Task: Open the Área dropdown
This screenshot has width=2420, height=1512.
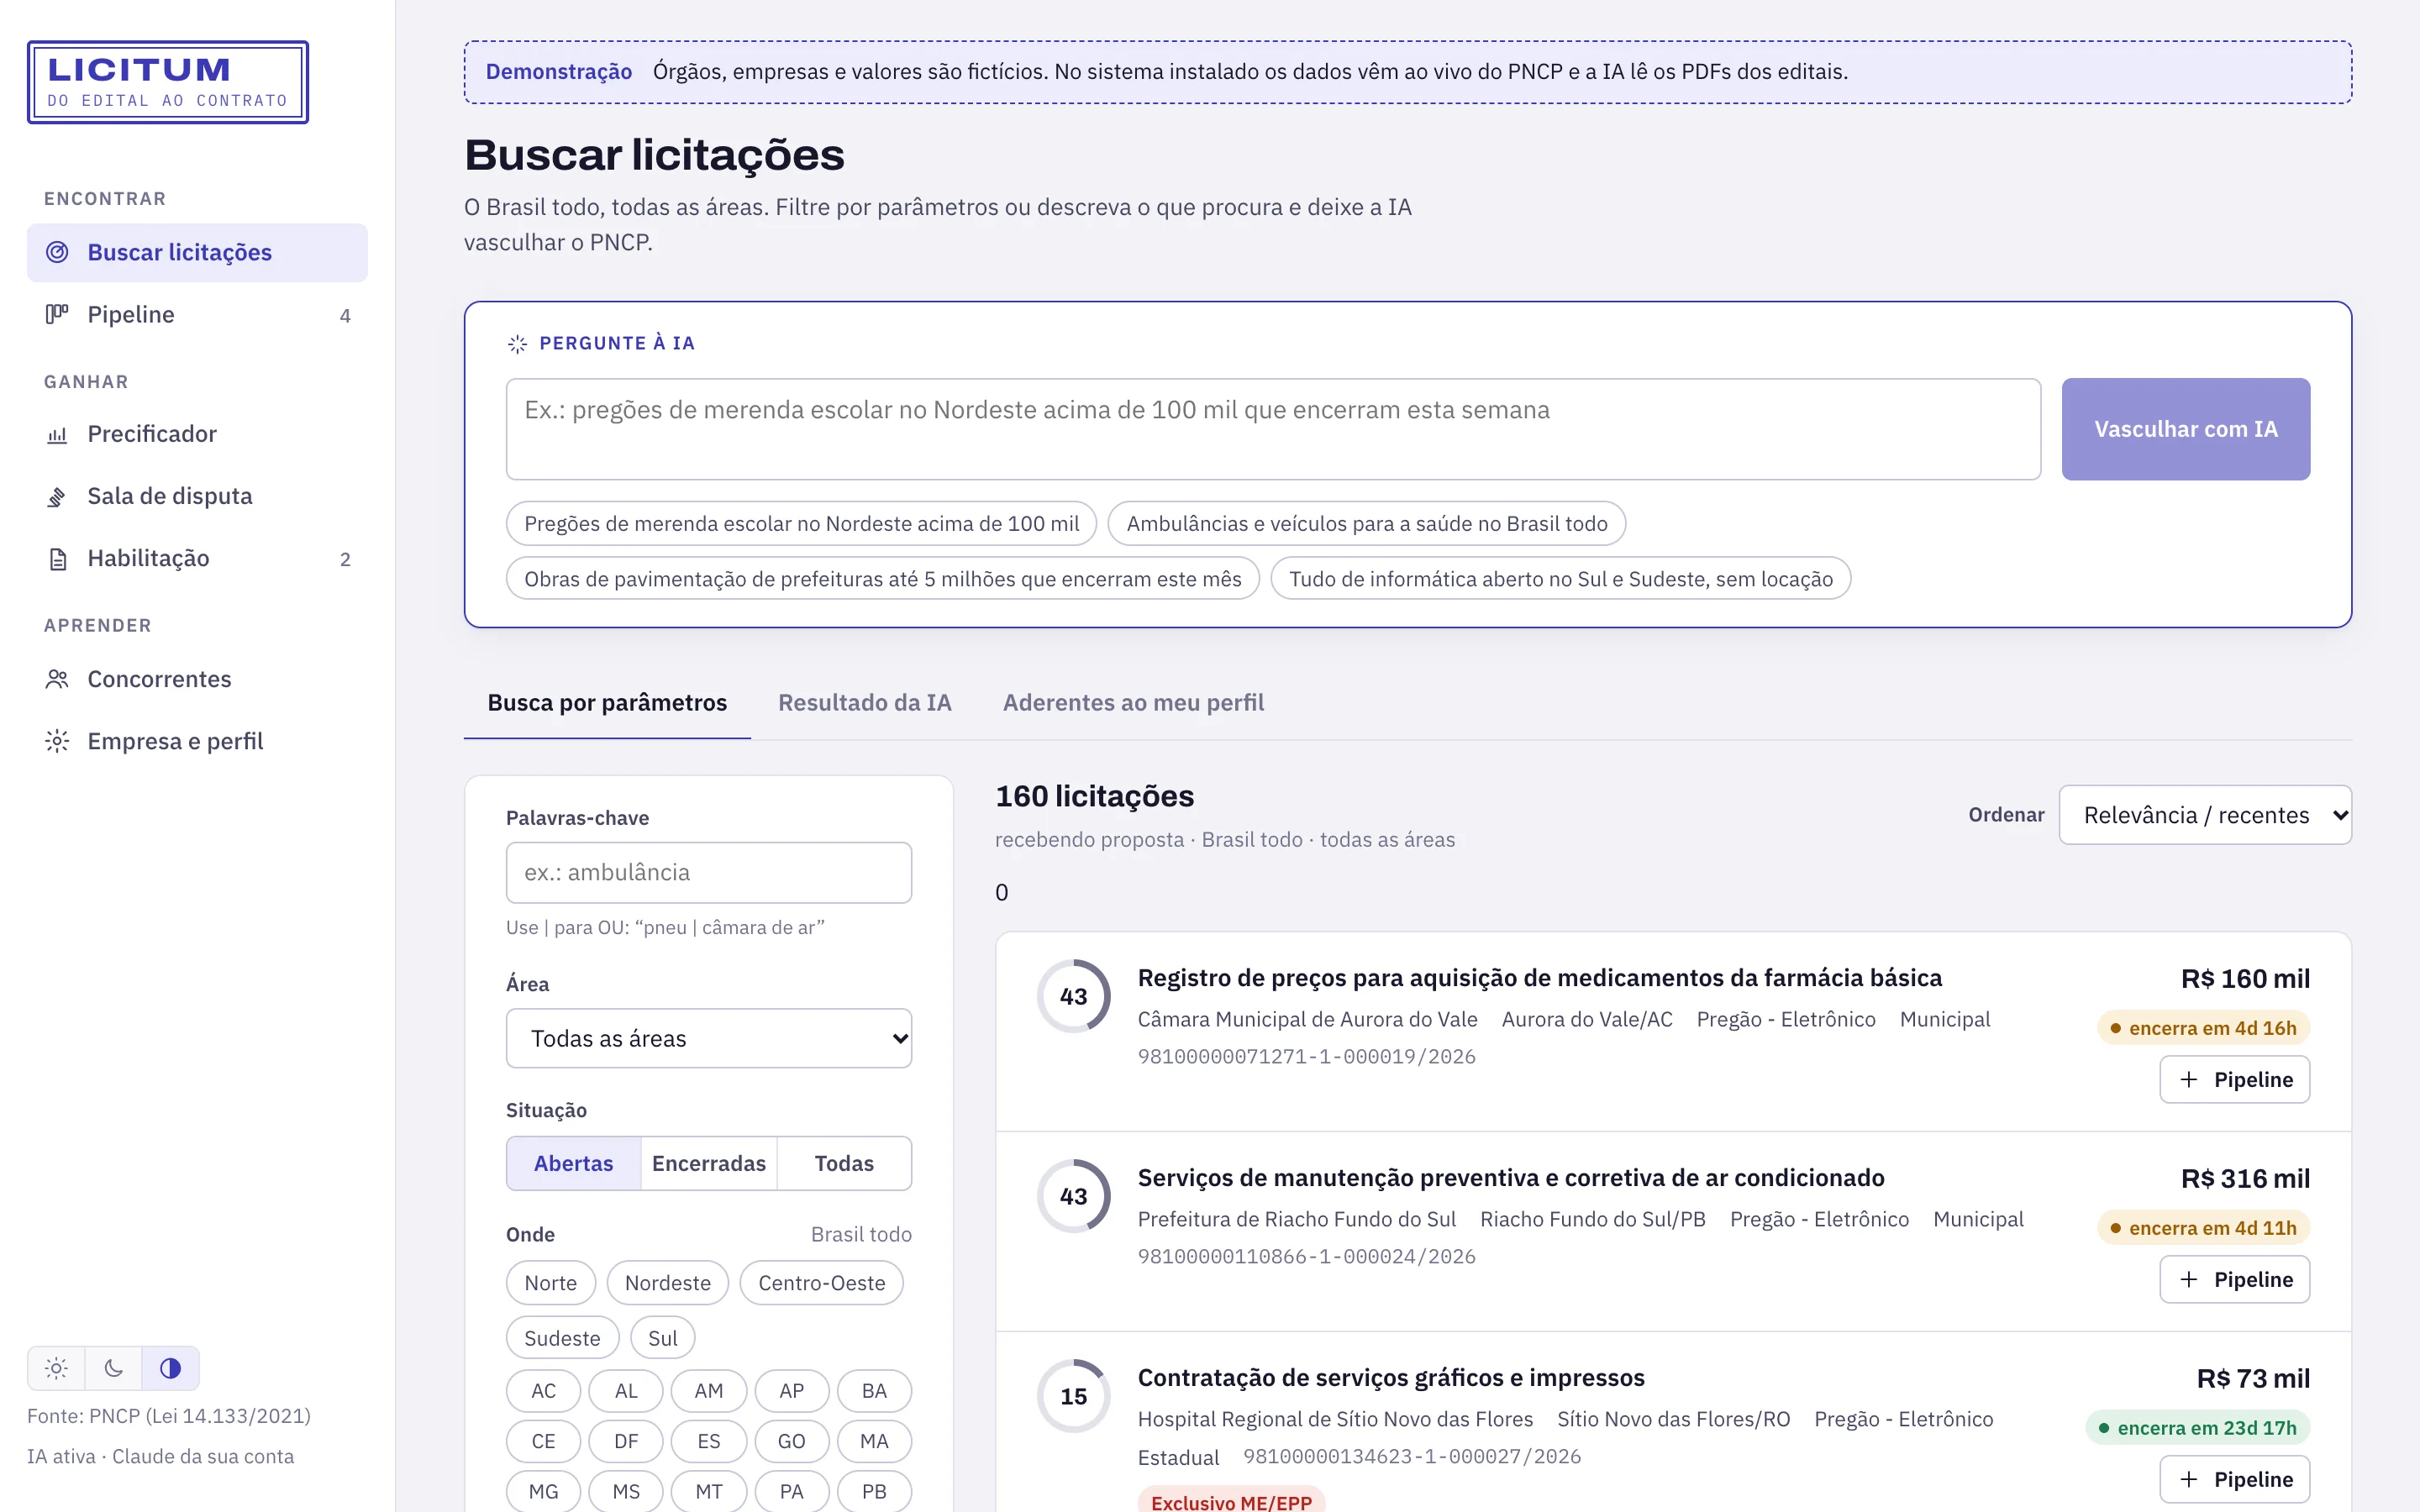Action: click(708, 1038)
